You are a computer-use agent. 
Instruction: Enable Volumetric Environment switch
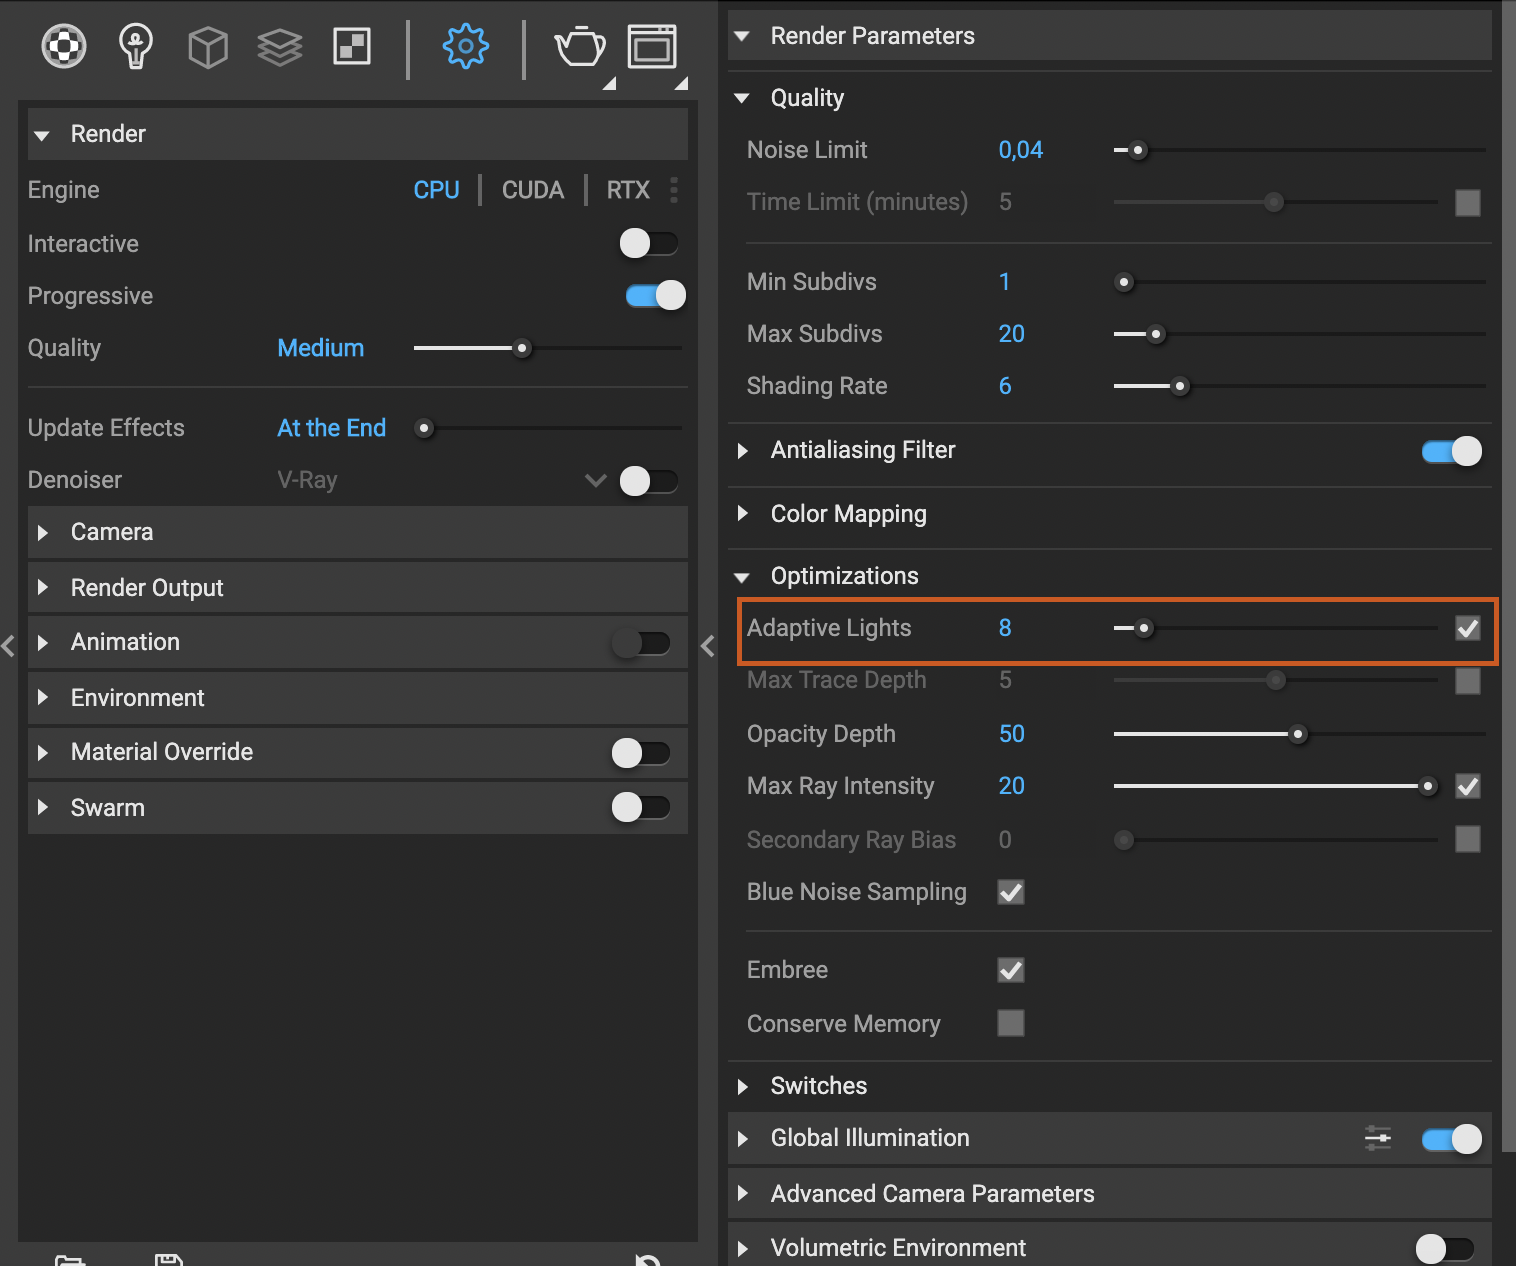(x=1445, y=1248)
